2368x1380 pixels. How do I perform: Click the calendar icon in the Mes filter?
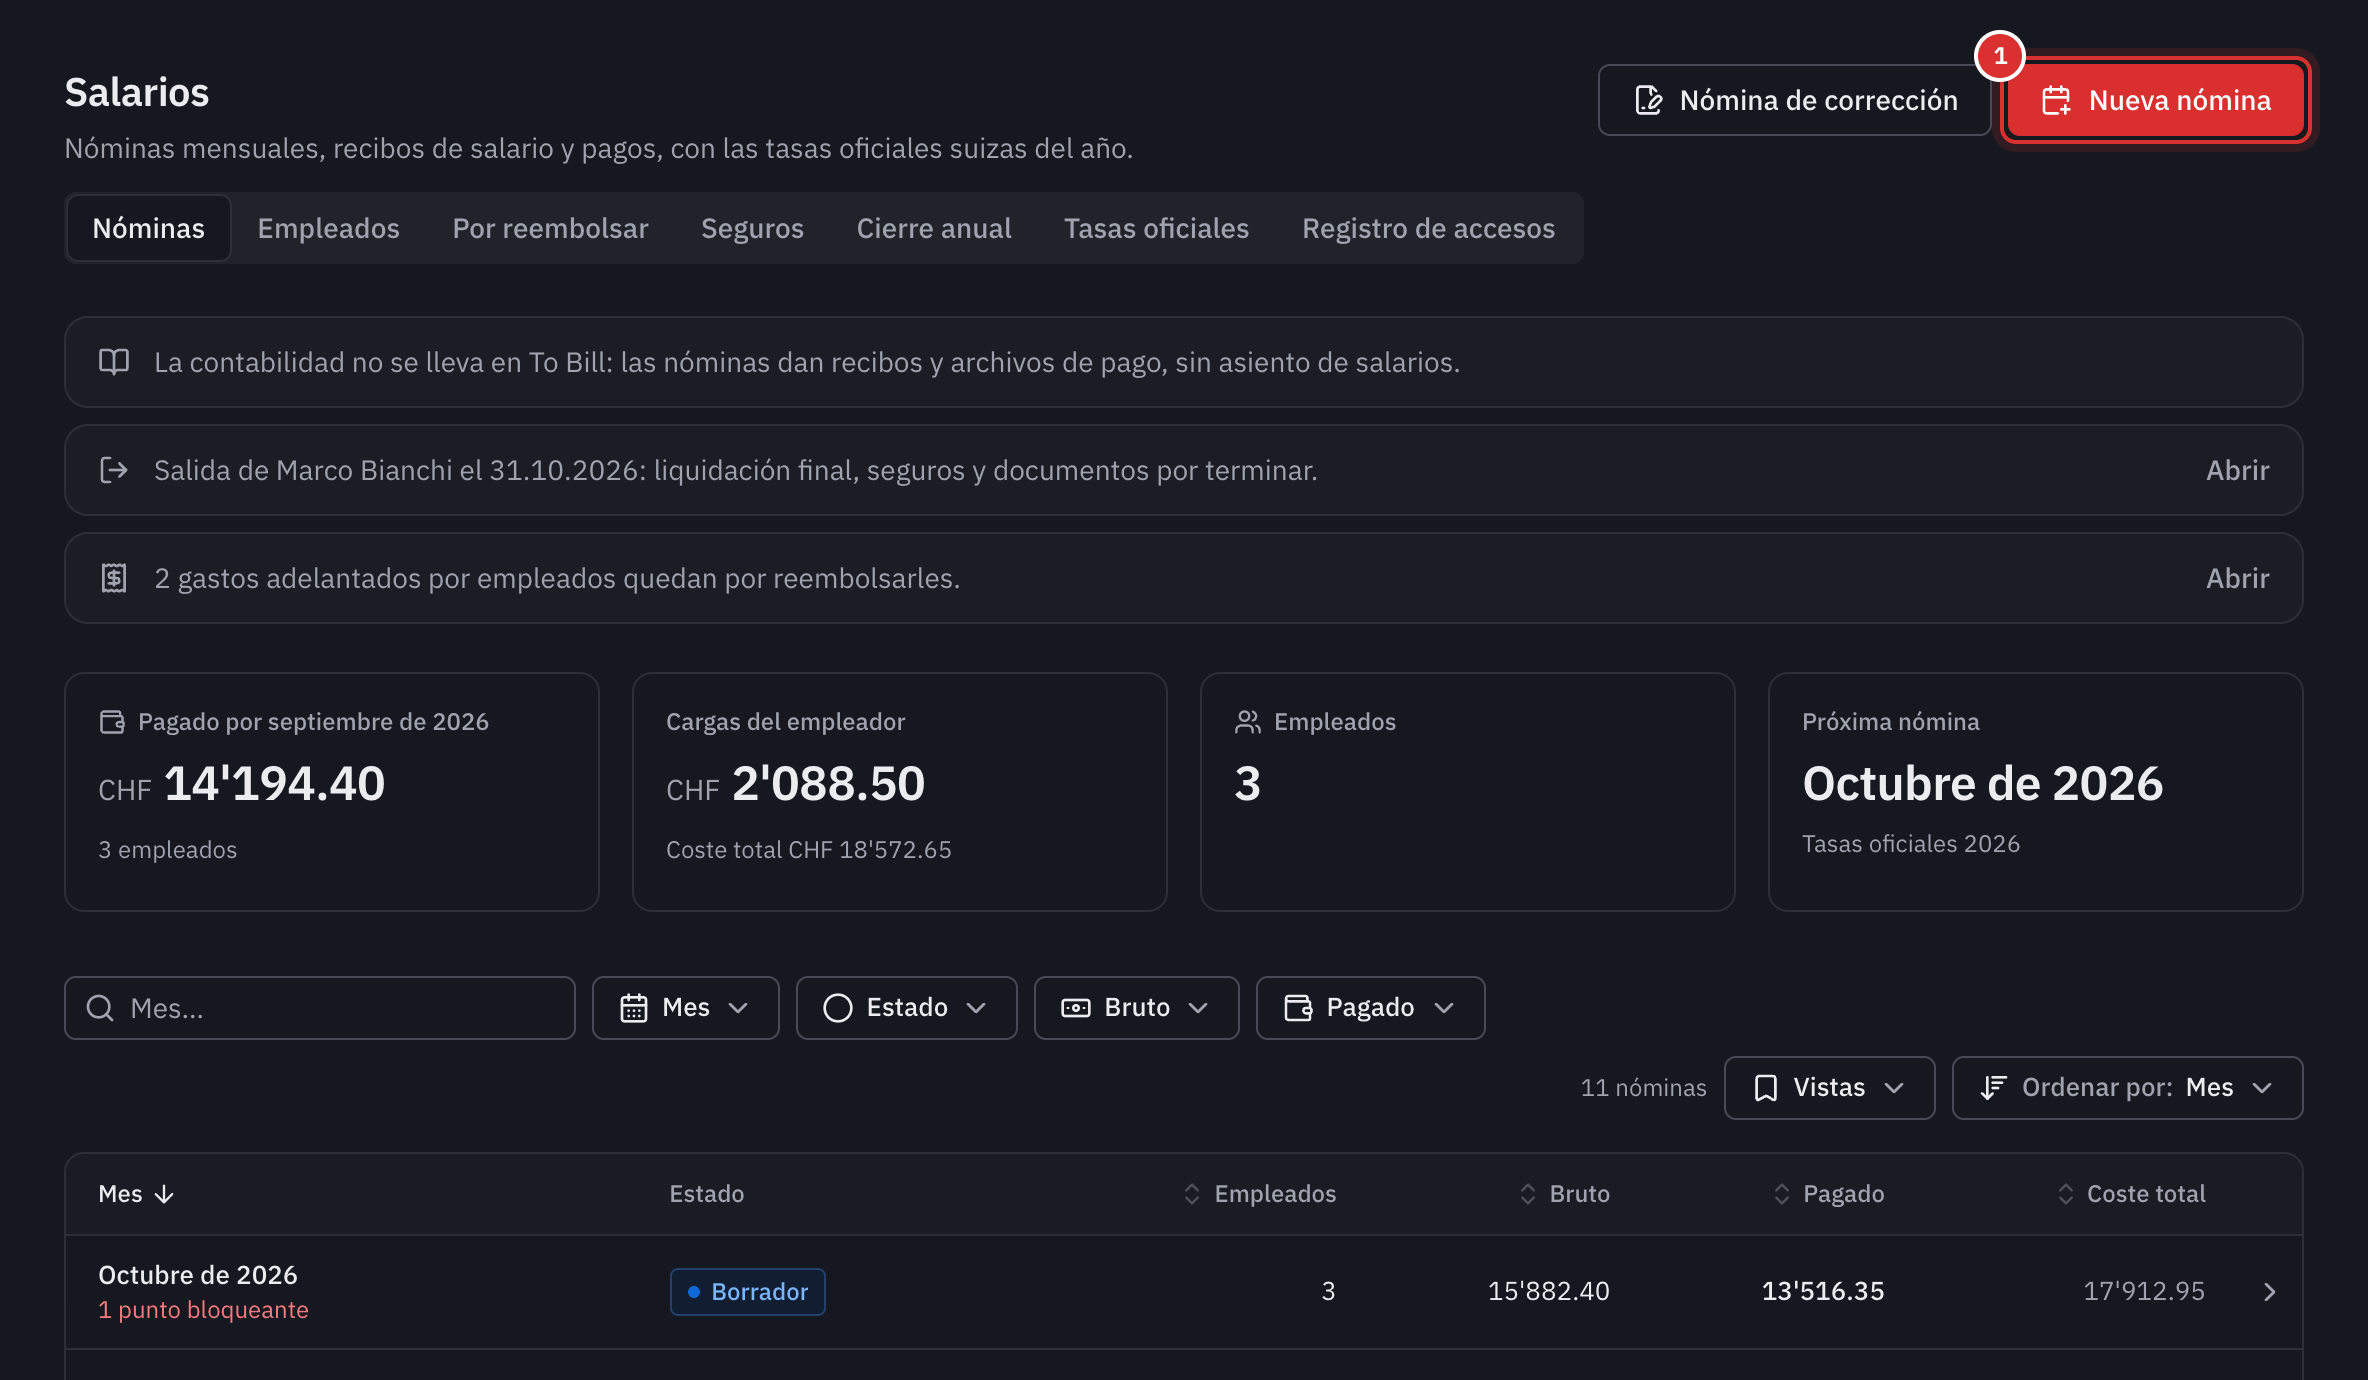point(634,1008)
